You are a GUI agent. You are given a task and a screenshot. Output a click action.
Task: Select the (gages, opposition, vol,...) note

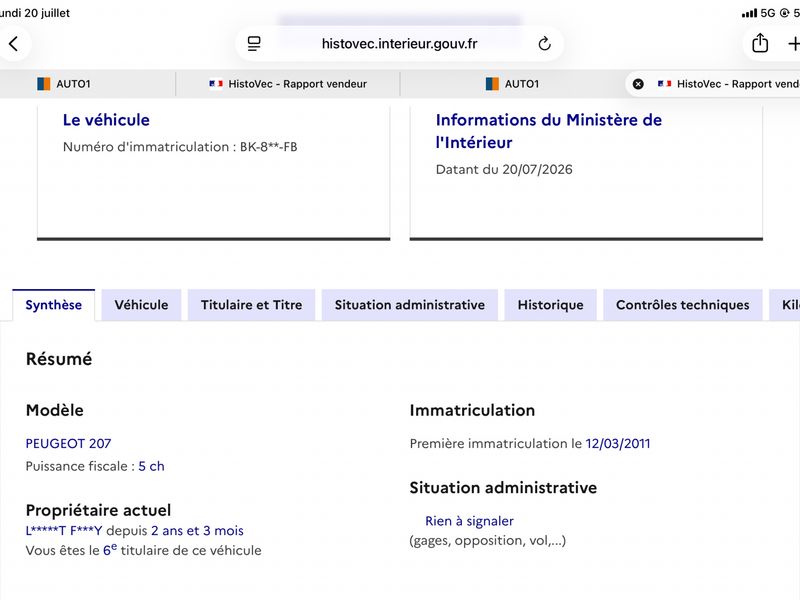click(488, 540)
